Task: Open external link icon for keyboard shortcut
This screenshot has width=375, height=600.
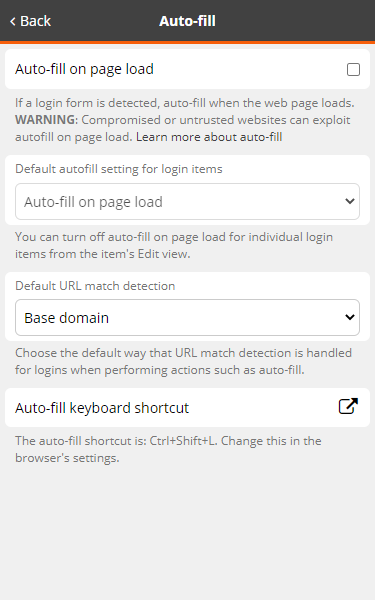Action: click(348, 406)
